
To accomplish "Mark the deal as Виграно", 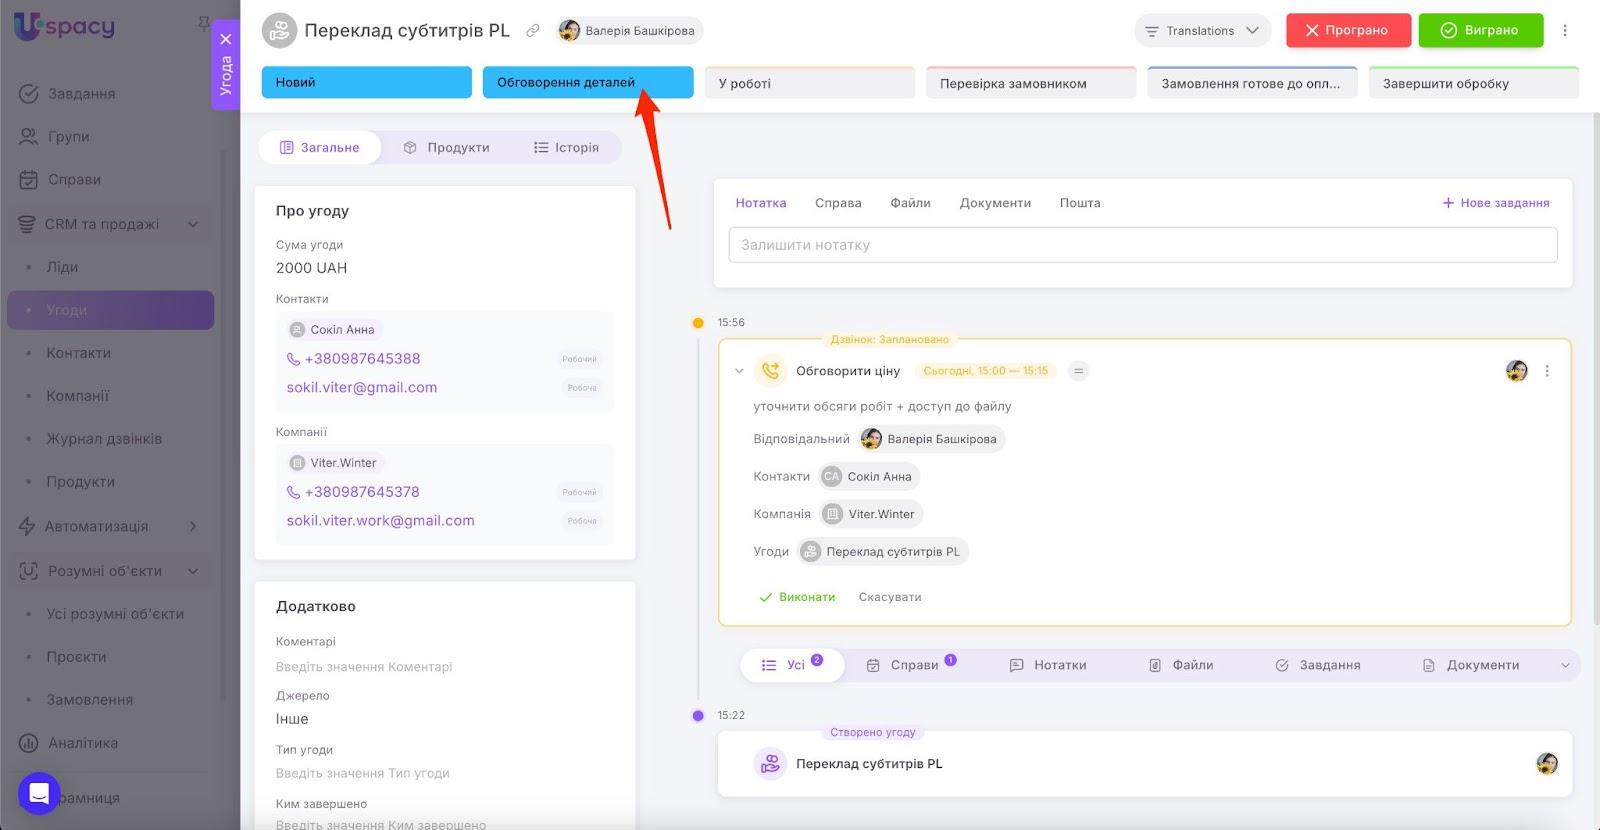I will pyautogui.click(x=1480, y=31).
